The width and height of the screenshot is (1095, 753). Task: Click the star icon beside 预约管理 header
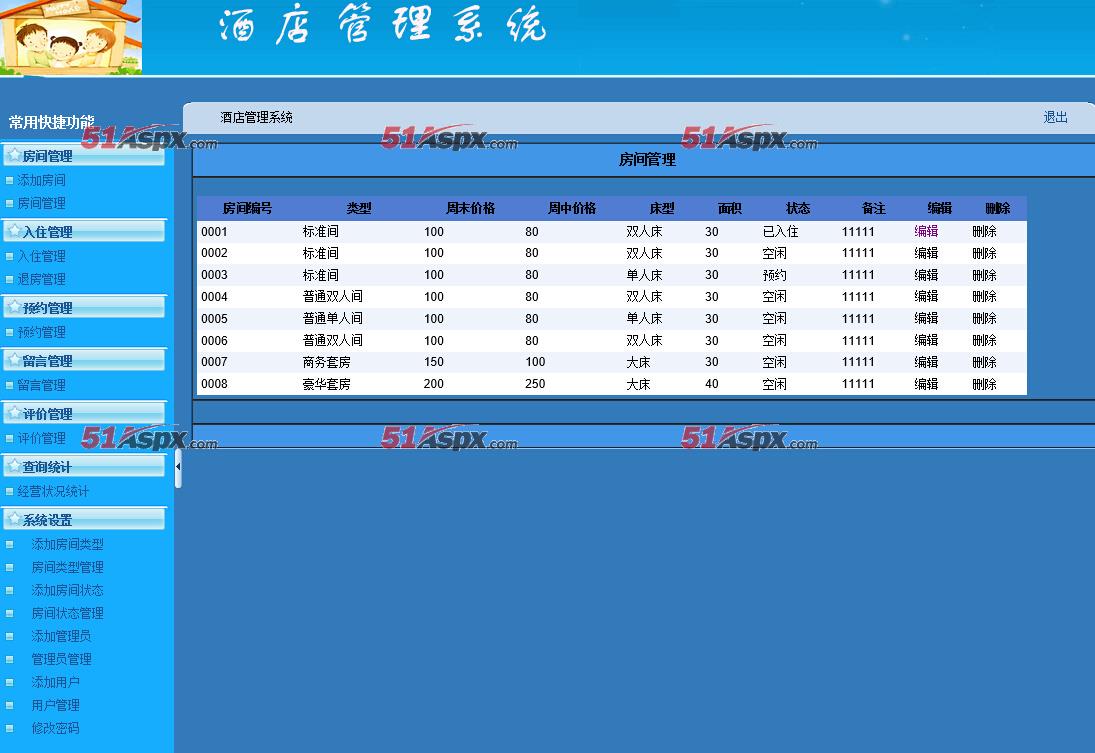tap(13, 307)
